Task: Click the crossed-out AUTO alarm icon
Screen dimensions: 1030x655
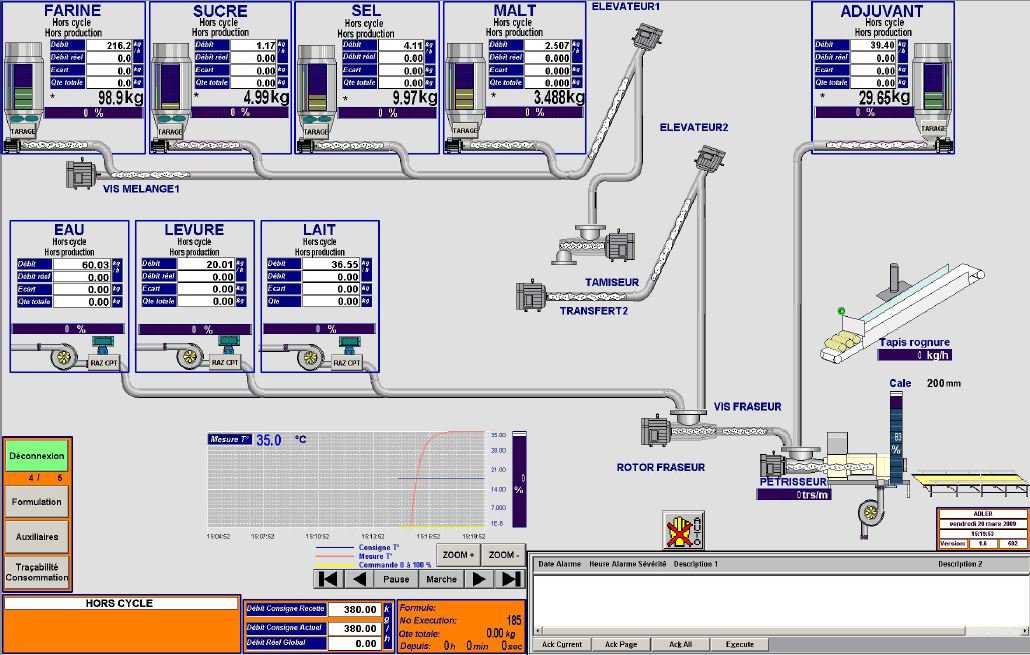Action: (683, 530)
